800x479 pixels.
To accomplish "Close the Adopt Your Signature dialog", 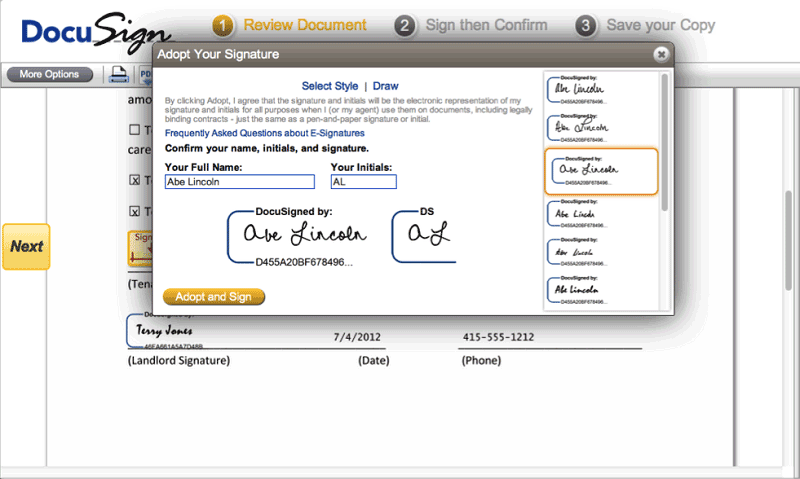I will point(661,54).
